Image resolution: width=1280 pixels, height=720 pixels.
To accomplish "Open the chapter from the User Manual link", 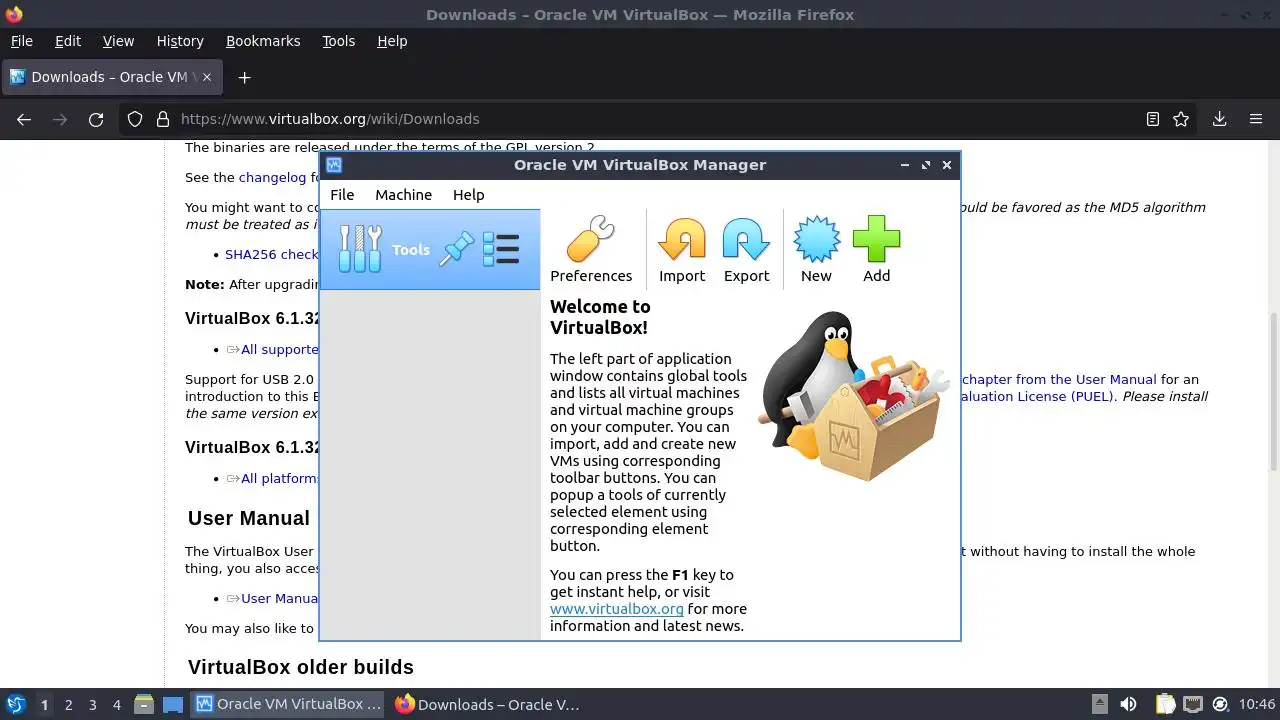I will tap(1059, 380).
